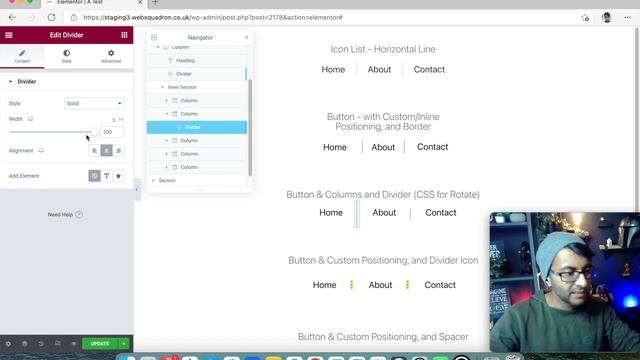Choose the star Icon for Add Element
The image size is (640, 360).
pyautogui.click(x=118, y=176)
